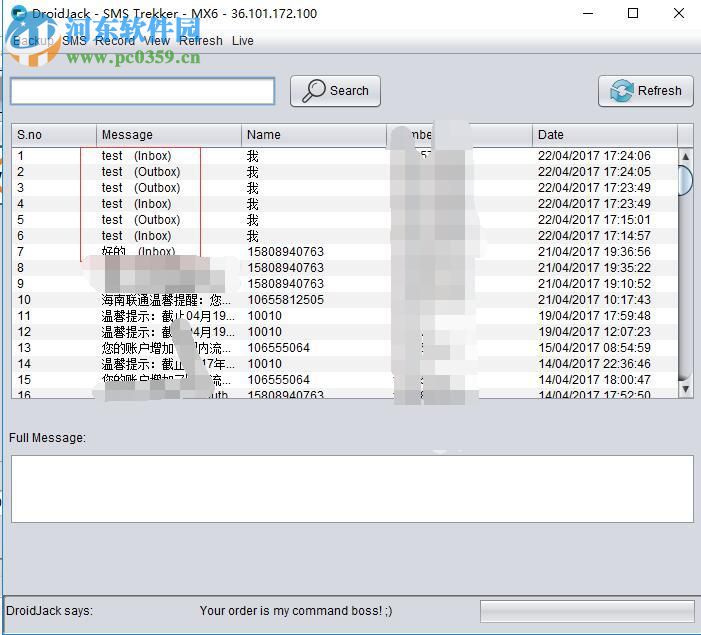Click date 14/04/2017 18:00:47
The height and width of the screenshot is (635, 701).
point(594,380)
